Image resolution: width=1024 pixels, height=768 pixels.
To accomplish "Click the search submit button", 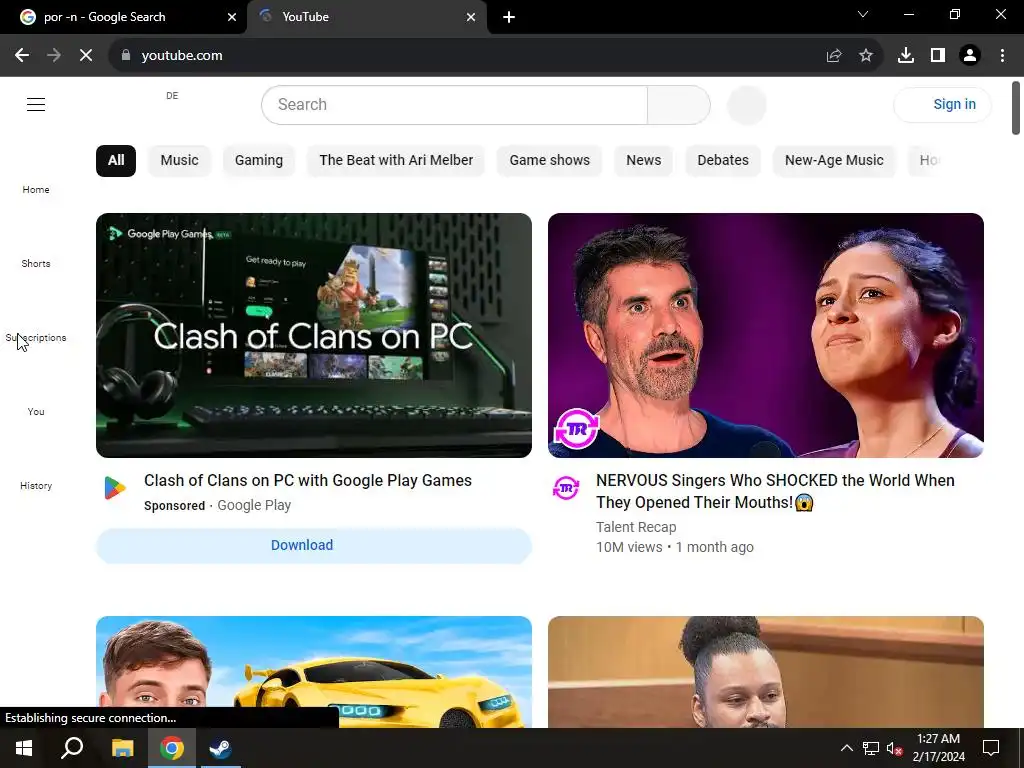I will pyautogui.click(x=679, y=104).
